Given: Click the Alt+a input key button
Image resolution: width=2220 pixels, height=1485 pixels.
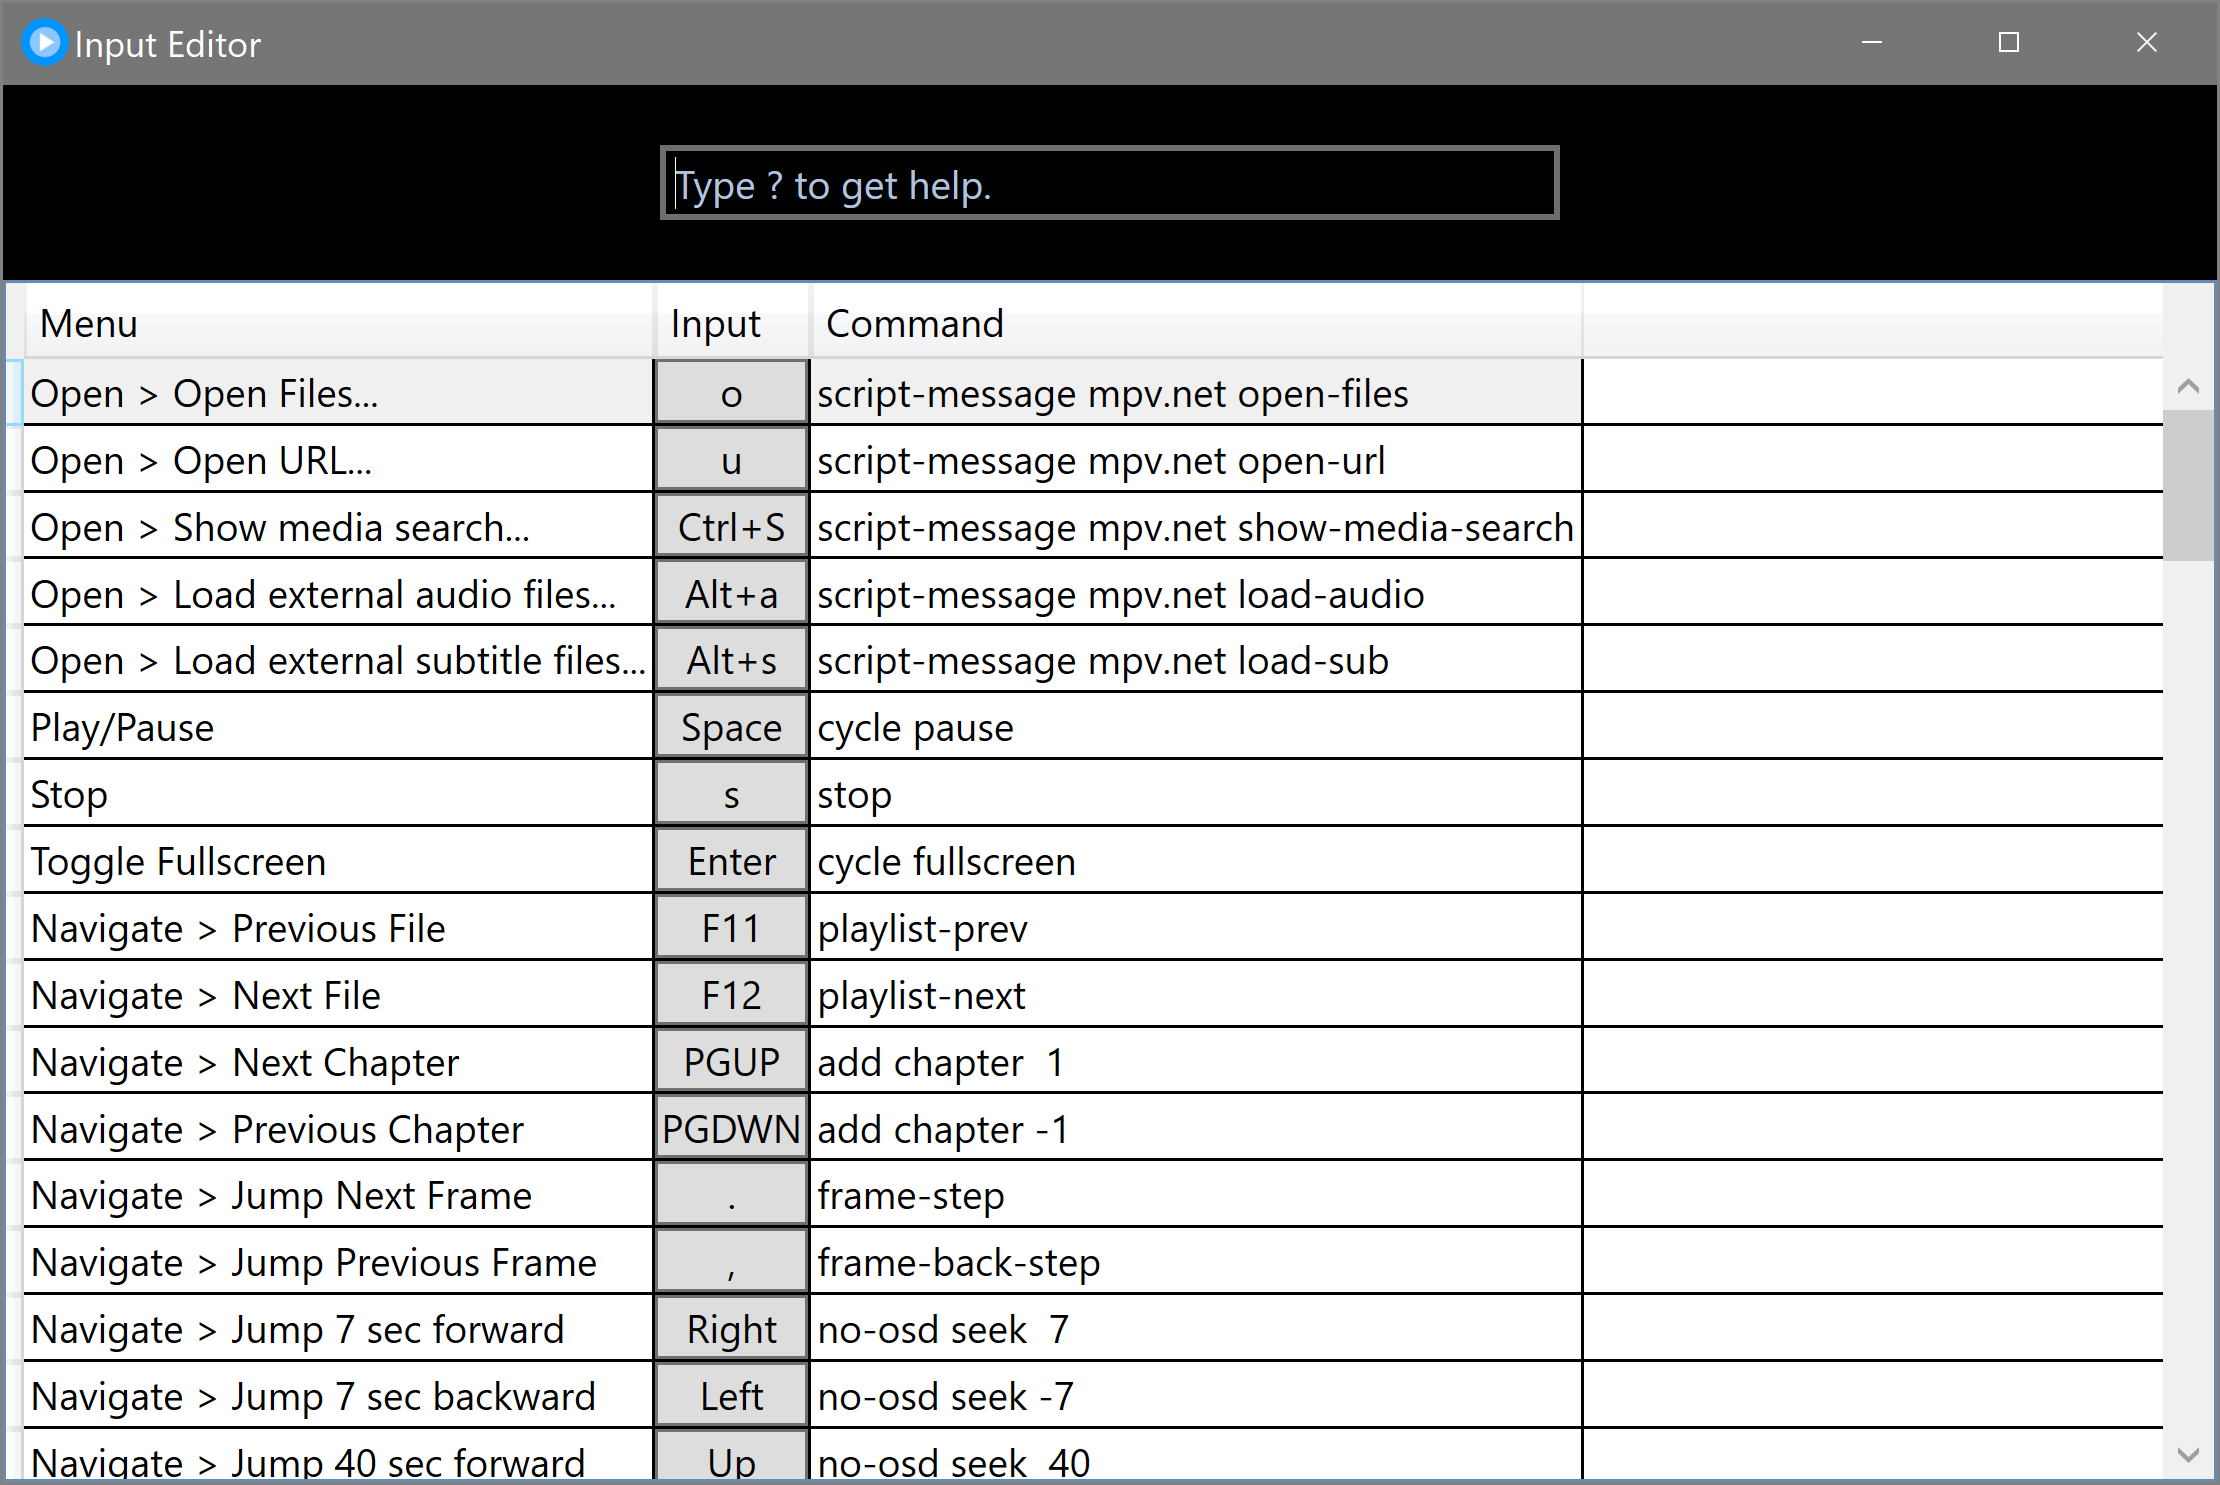Looking at the screenshot, I should 731,594.
